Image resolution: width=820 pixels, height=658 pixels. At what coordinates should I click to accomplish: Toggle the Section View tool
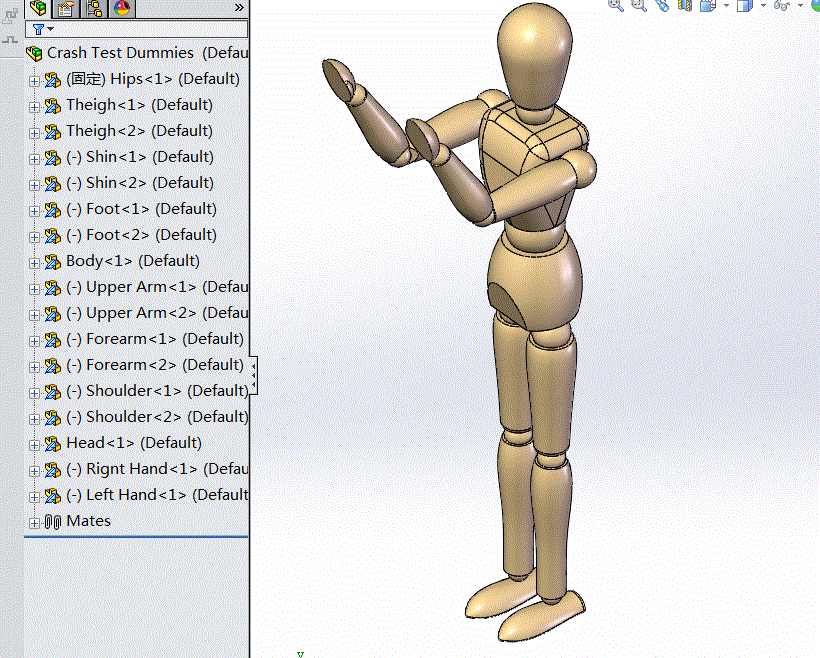685,5
